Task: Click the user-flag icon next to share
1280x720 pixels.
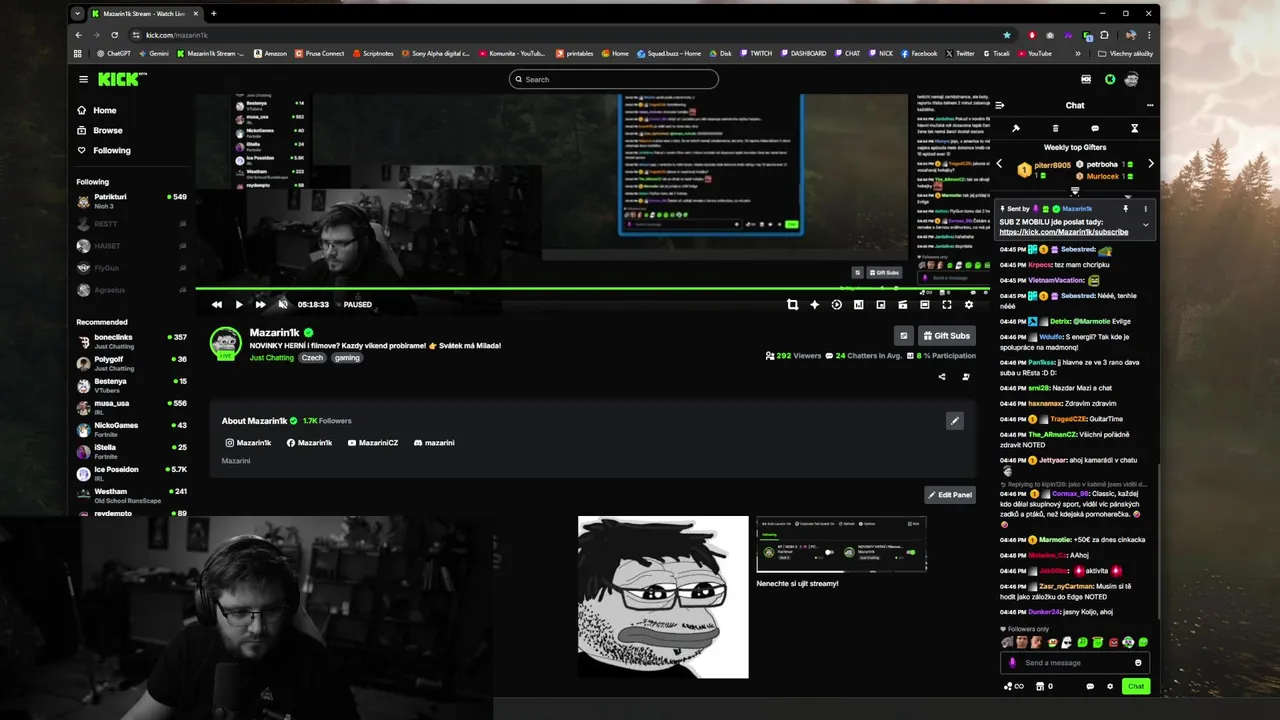Action: coord(966,377)
